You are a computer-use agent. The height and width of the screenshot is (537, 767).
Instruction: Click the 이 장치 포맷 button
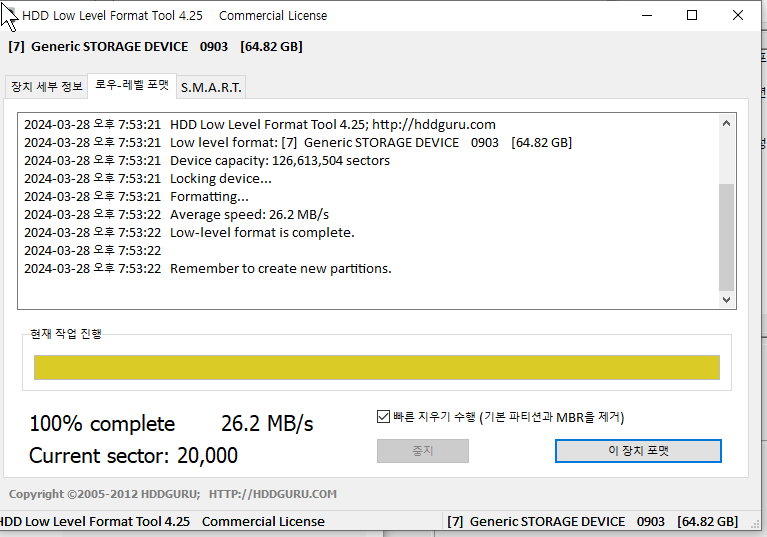[638, 450]
